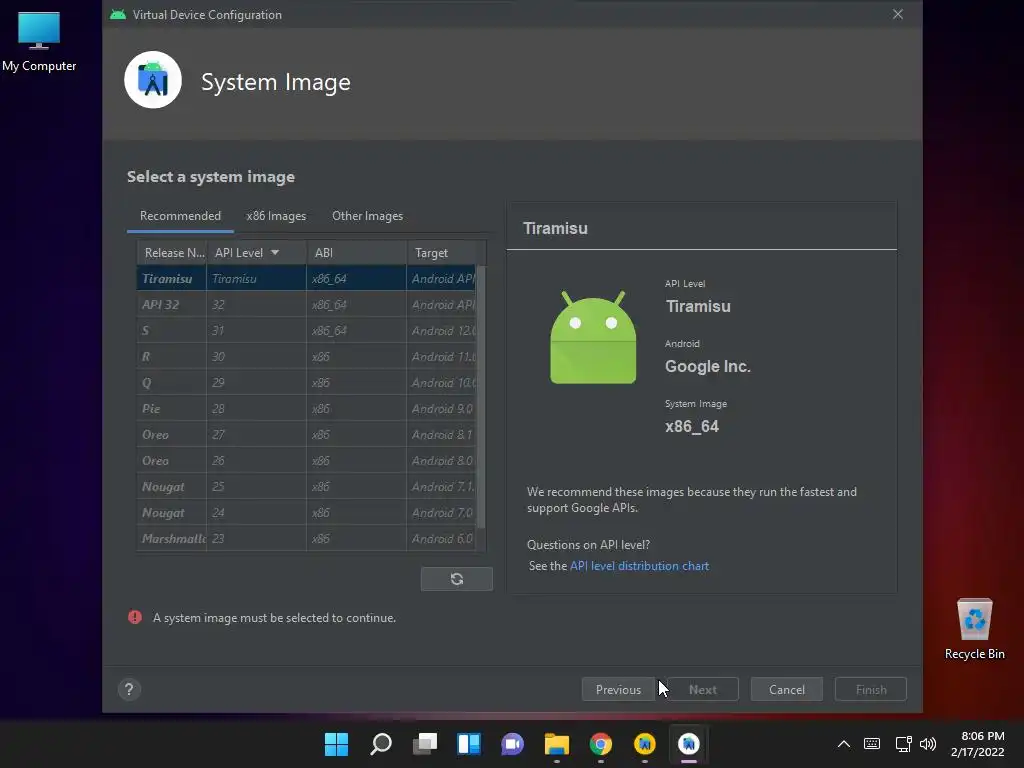Click the Previous button
Image resolution: width=1024 pixels, height=768 pixels.
618,690
